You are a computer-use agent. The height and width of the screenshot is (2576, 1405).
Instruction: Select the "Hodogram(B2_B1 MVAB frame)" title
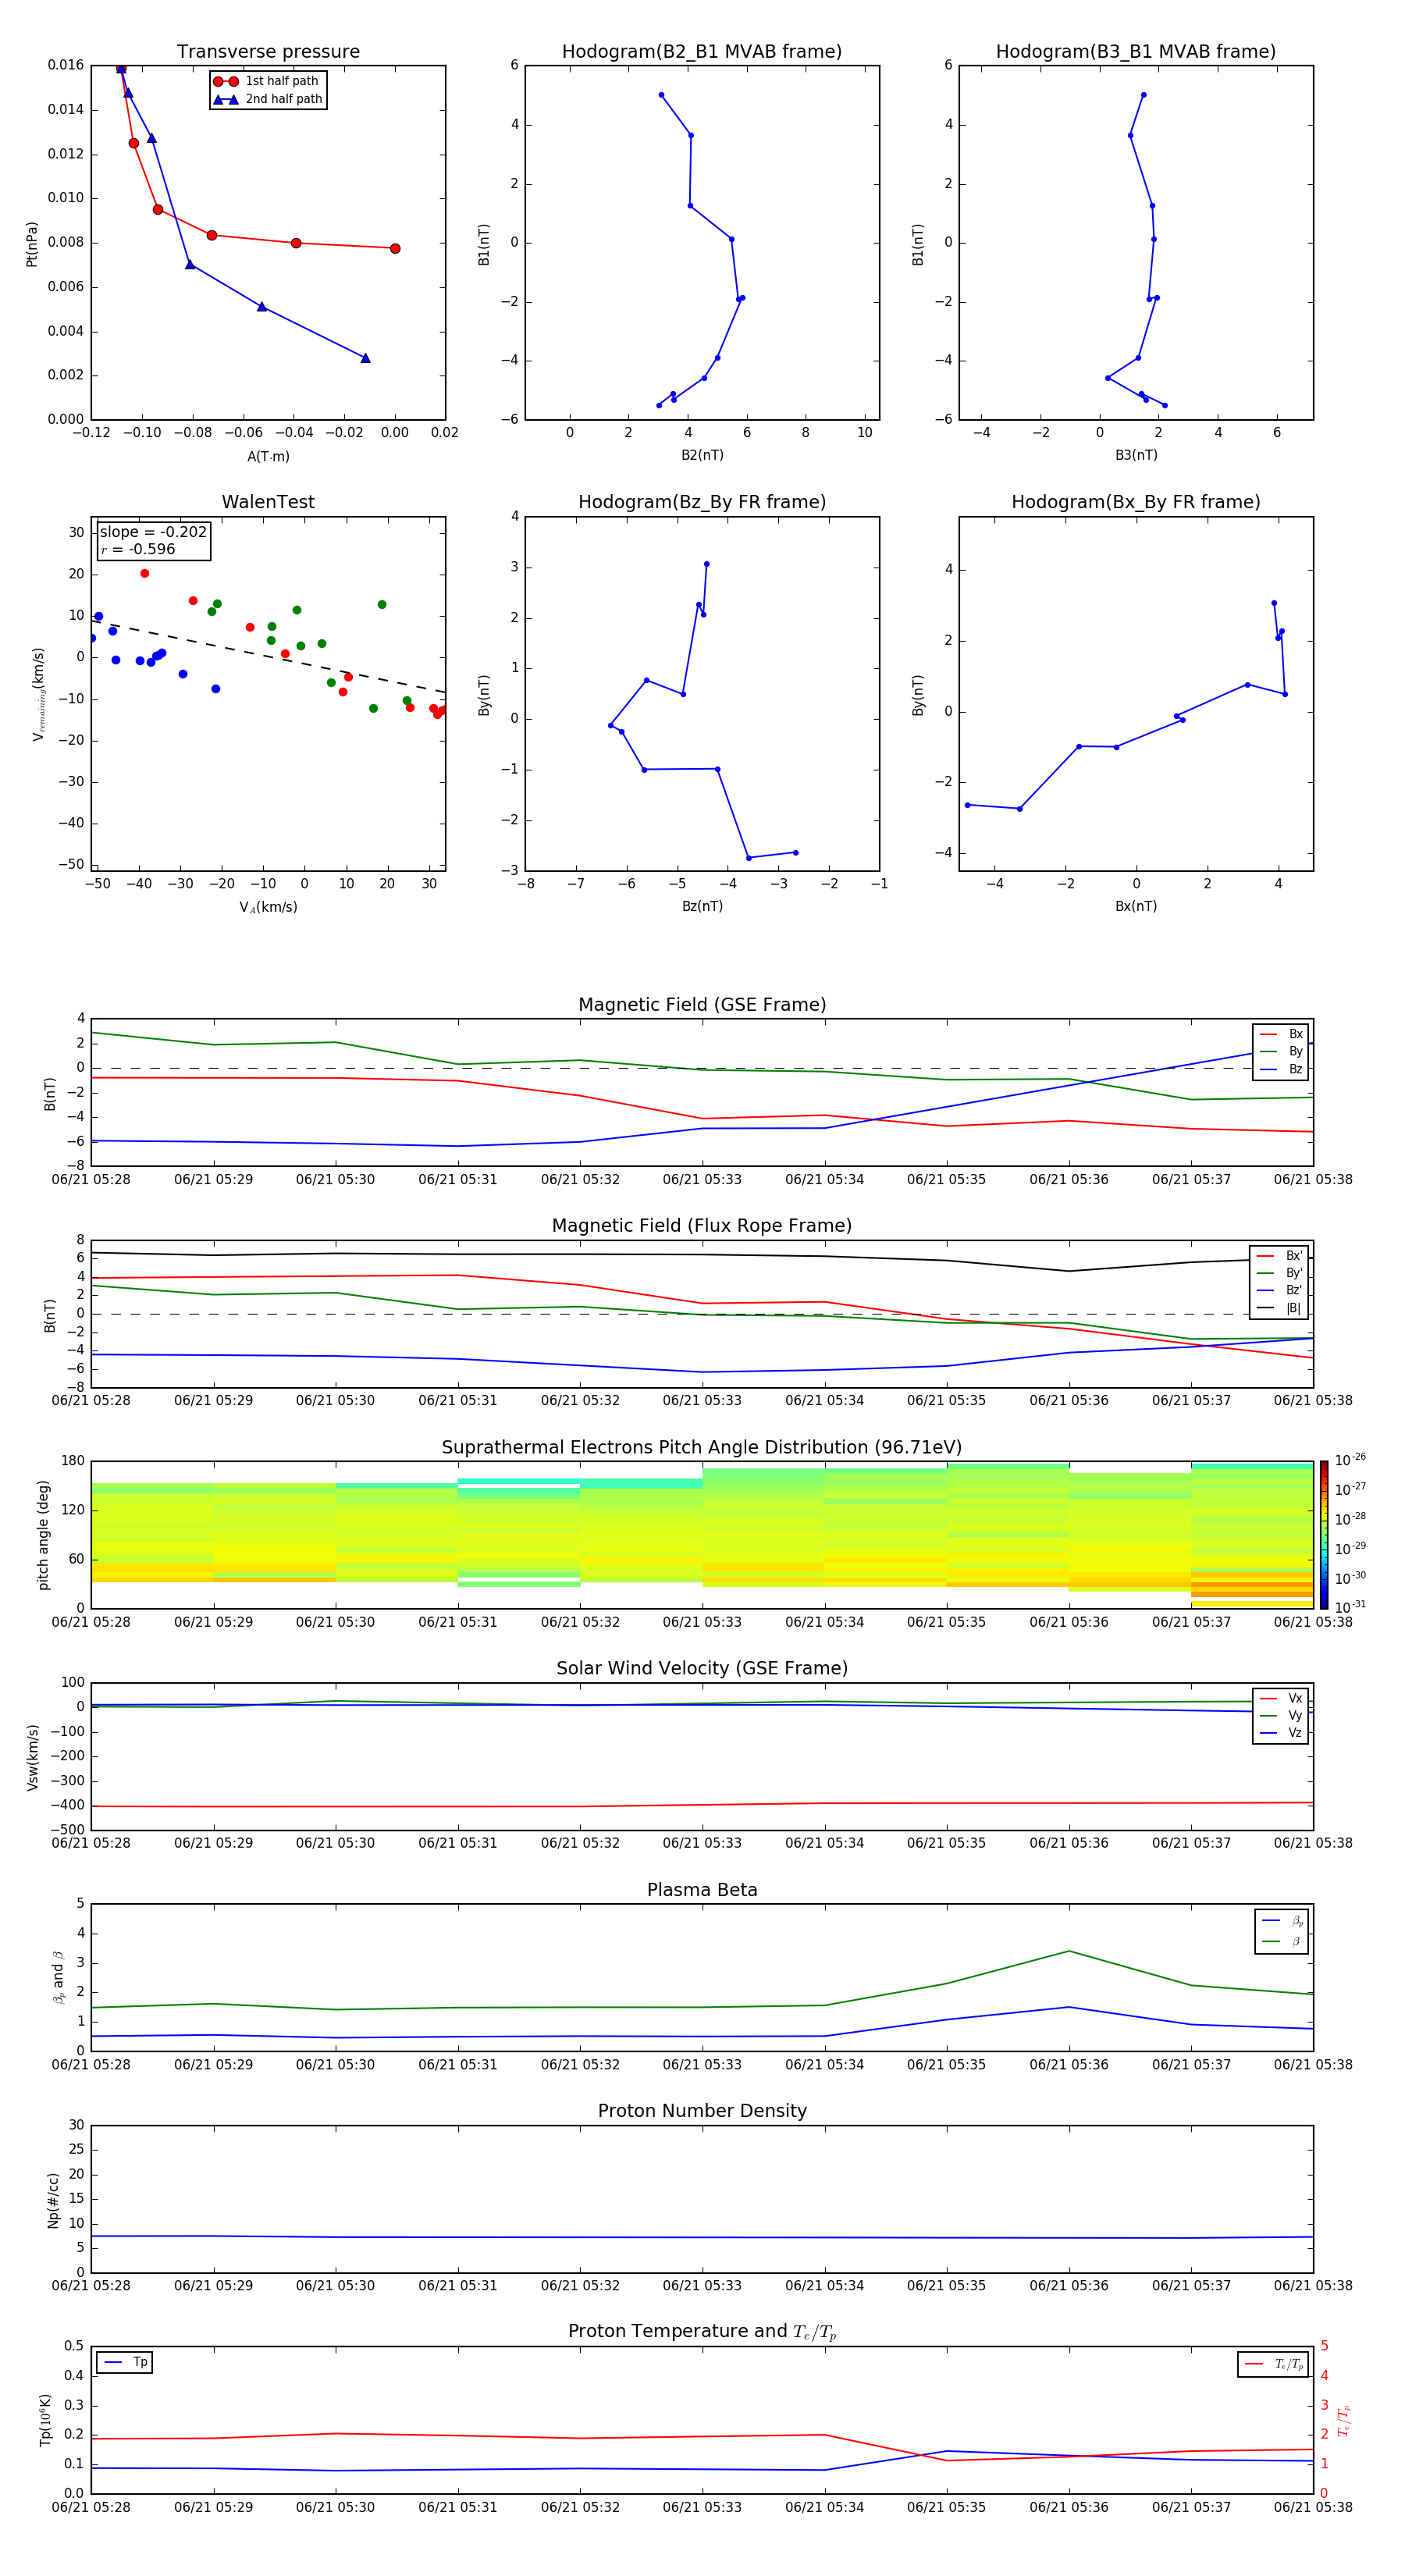[x=702, y=52]
